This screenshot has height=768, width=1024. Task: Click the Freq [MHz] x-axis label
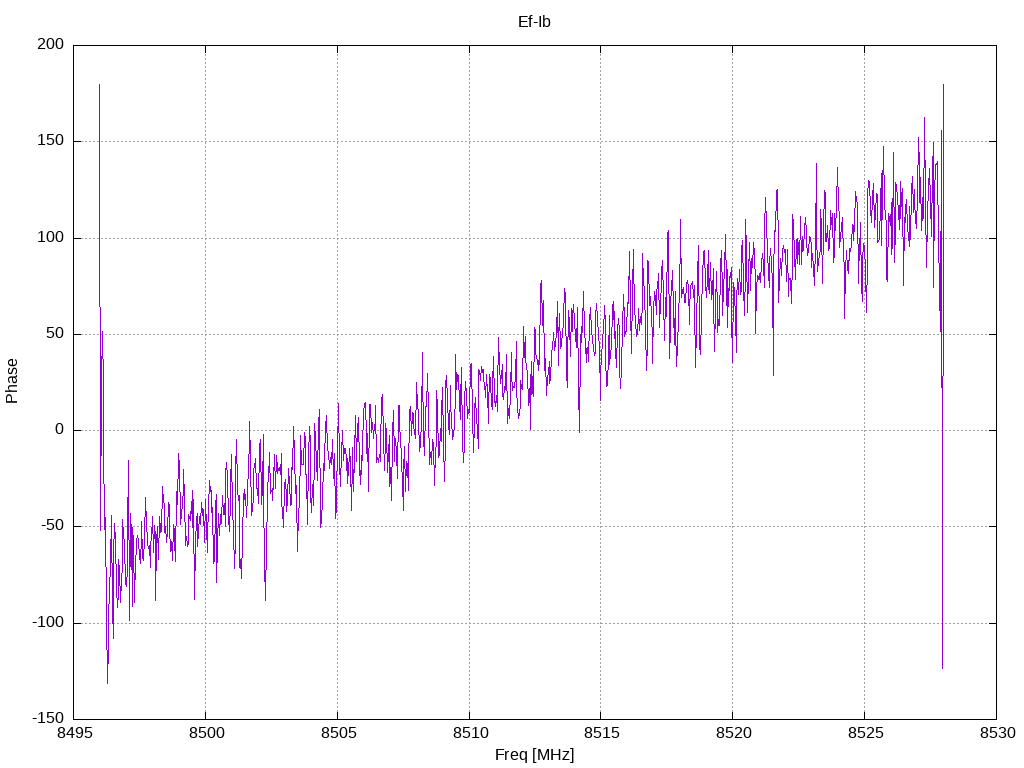tap(534, 755)
